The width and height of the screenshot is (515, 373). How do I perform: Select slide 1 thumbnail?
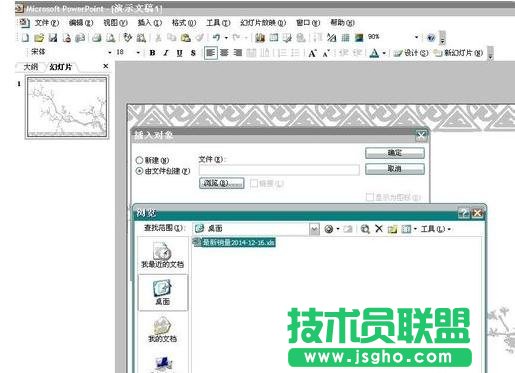coord(67,107)
